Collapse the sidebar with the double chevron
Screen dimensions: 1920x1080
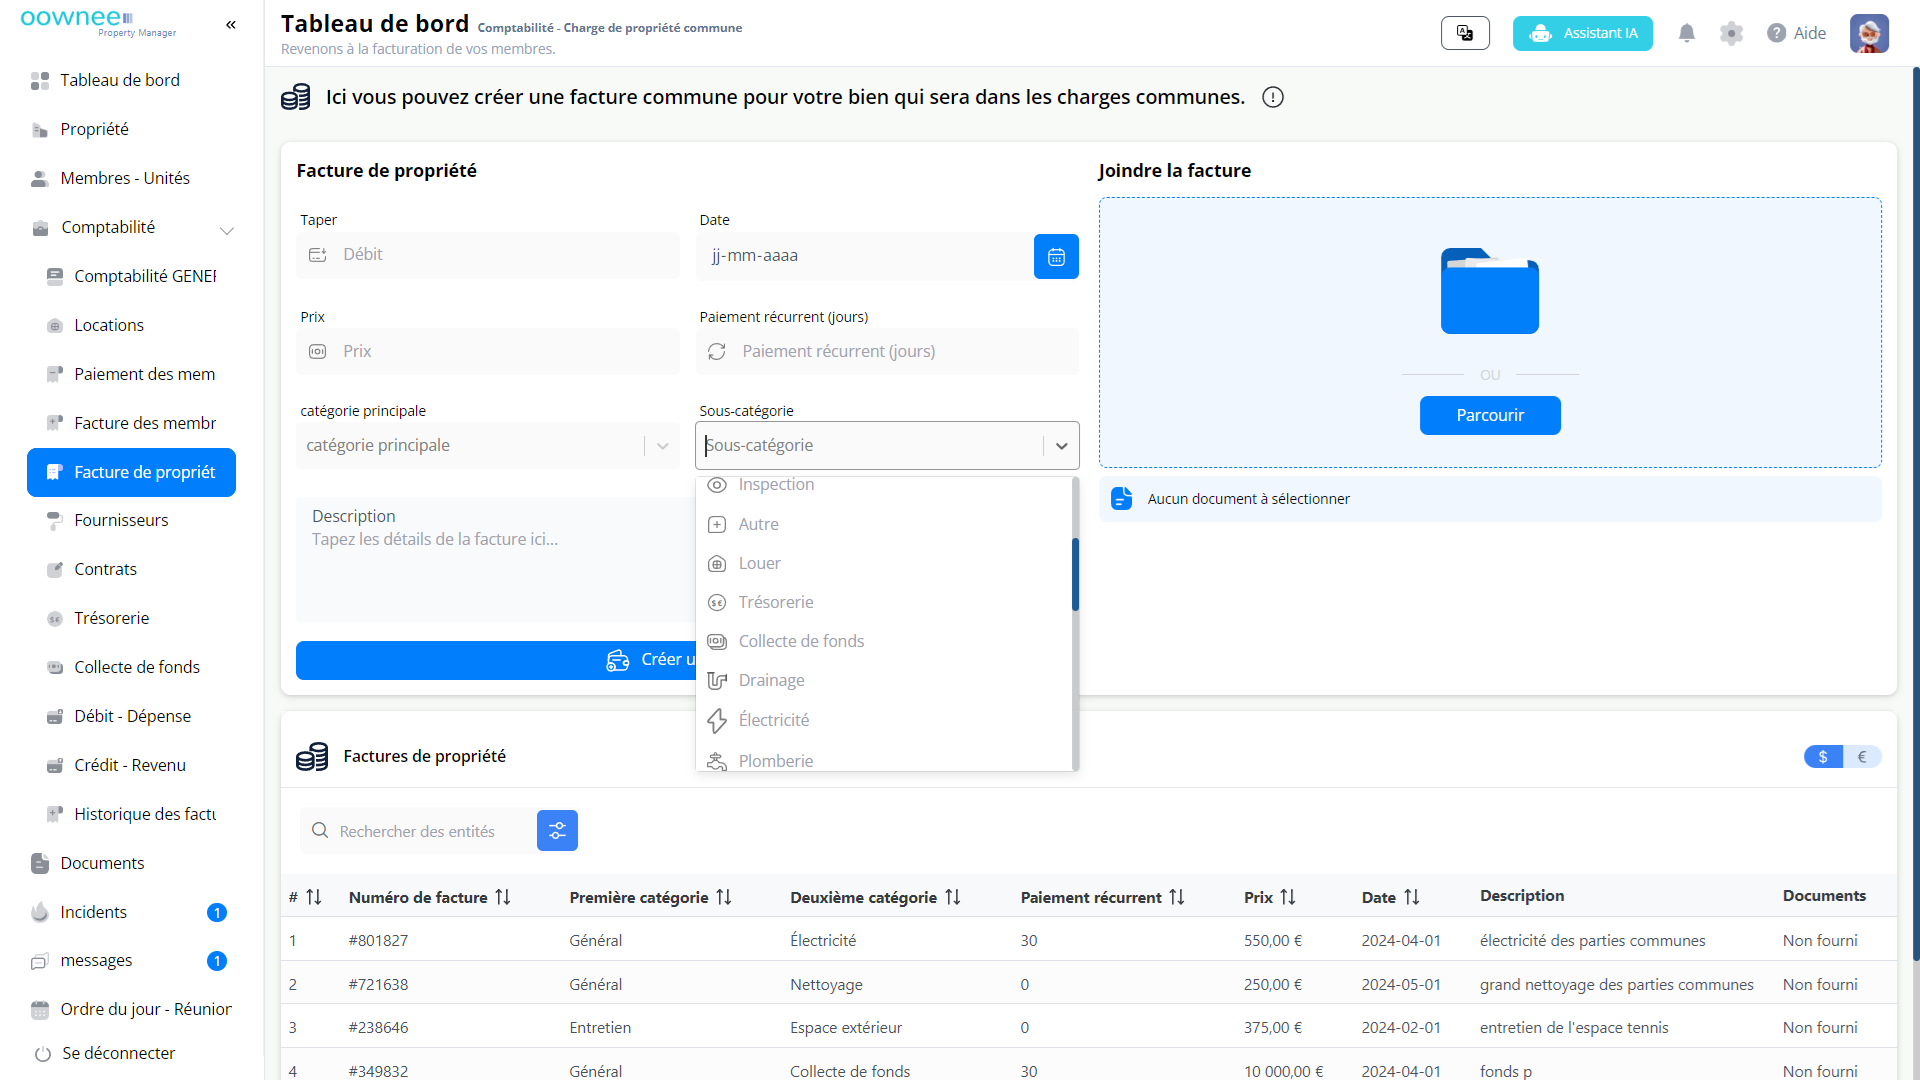[x=231, y=25]
